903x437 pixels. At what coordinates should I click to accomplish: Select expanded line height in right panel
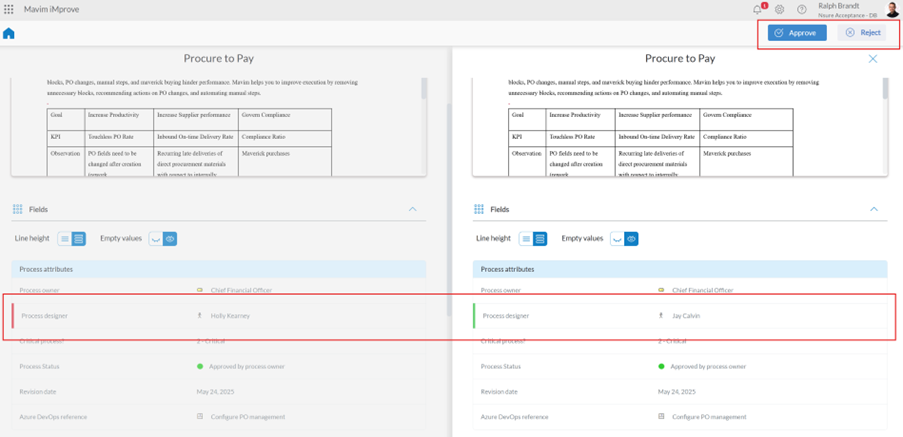coord(540,239)
